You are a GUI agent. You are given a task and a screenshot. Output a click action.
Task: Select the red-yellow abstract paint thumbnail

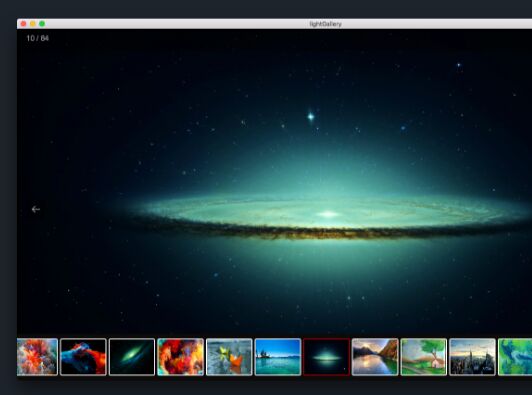click(x=180, y=357)
